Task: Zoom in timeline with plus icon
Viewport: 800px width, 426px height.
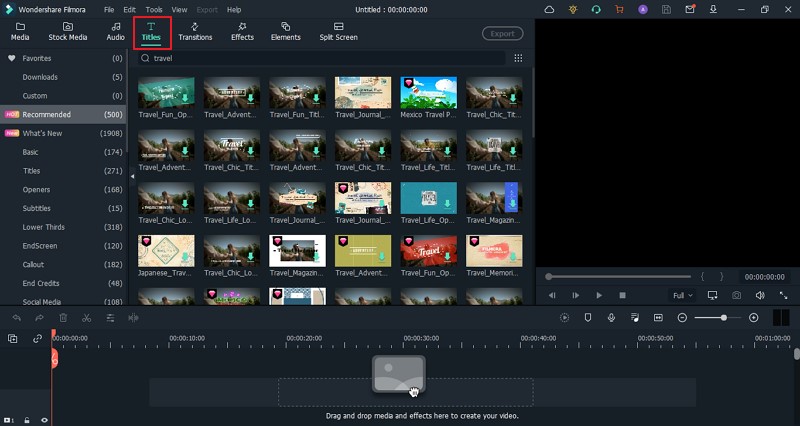Action: 754,318
